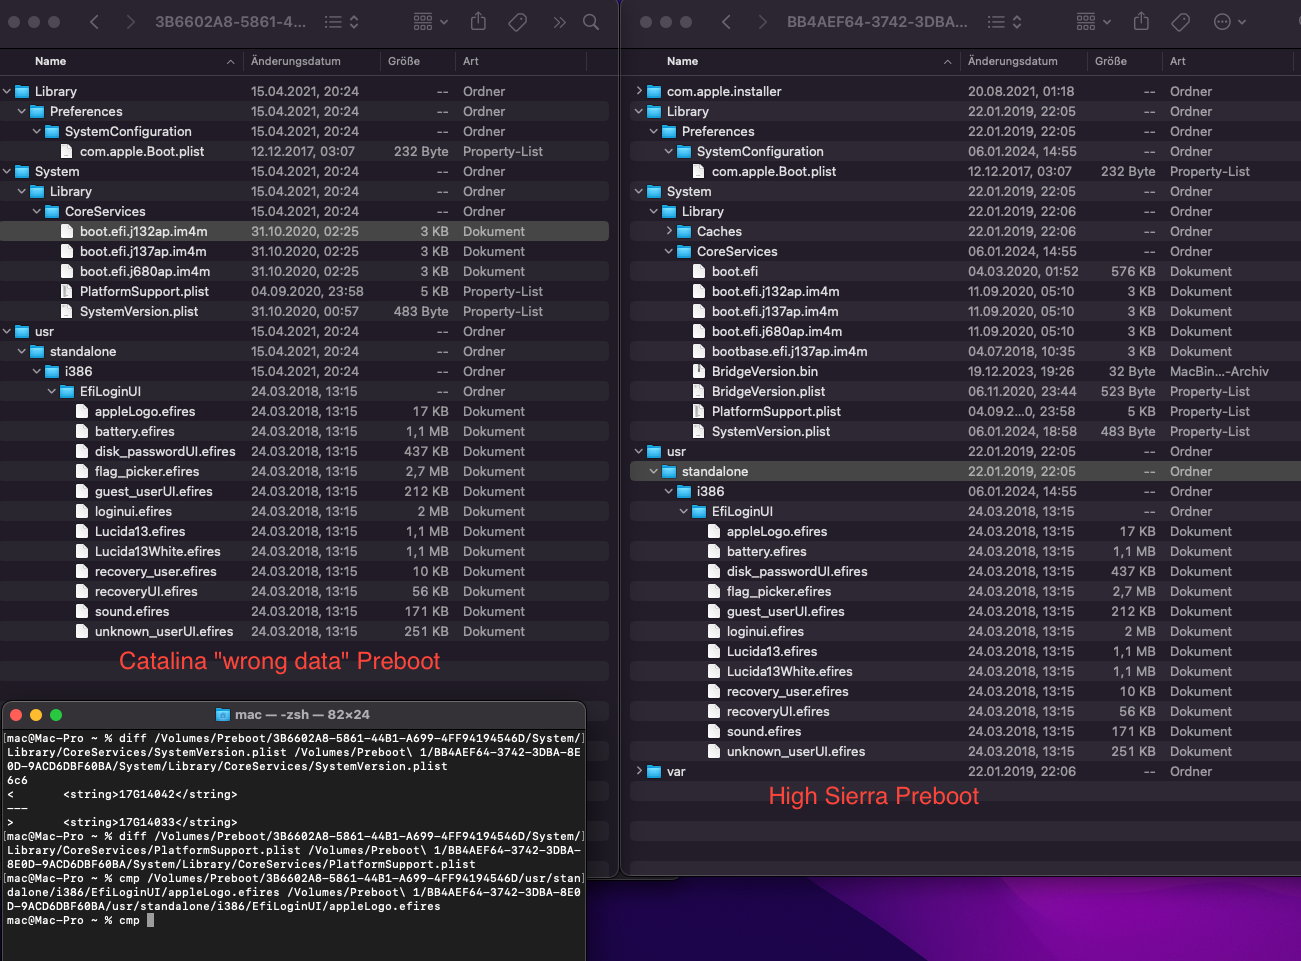Collapse the CoreServices folder in right window
The height and width of the screenshot is (961, 1301).
[x=670, y=251]
